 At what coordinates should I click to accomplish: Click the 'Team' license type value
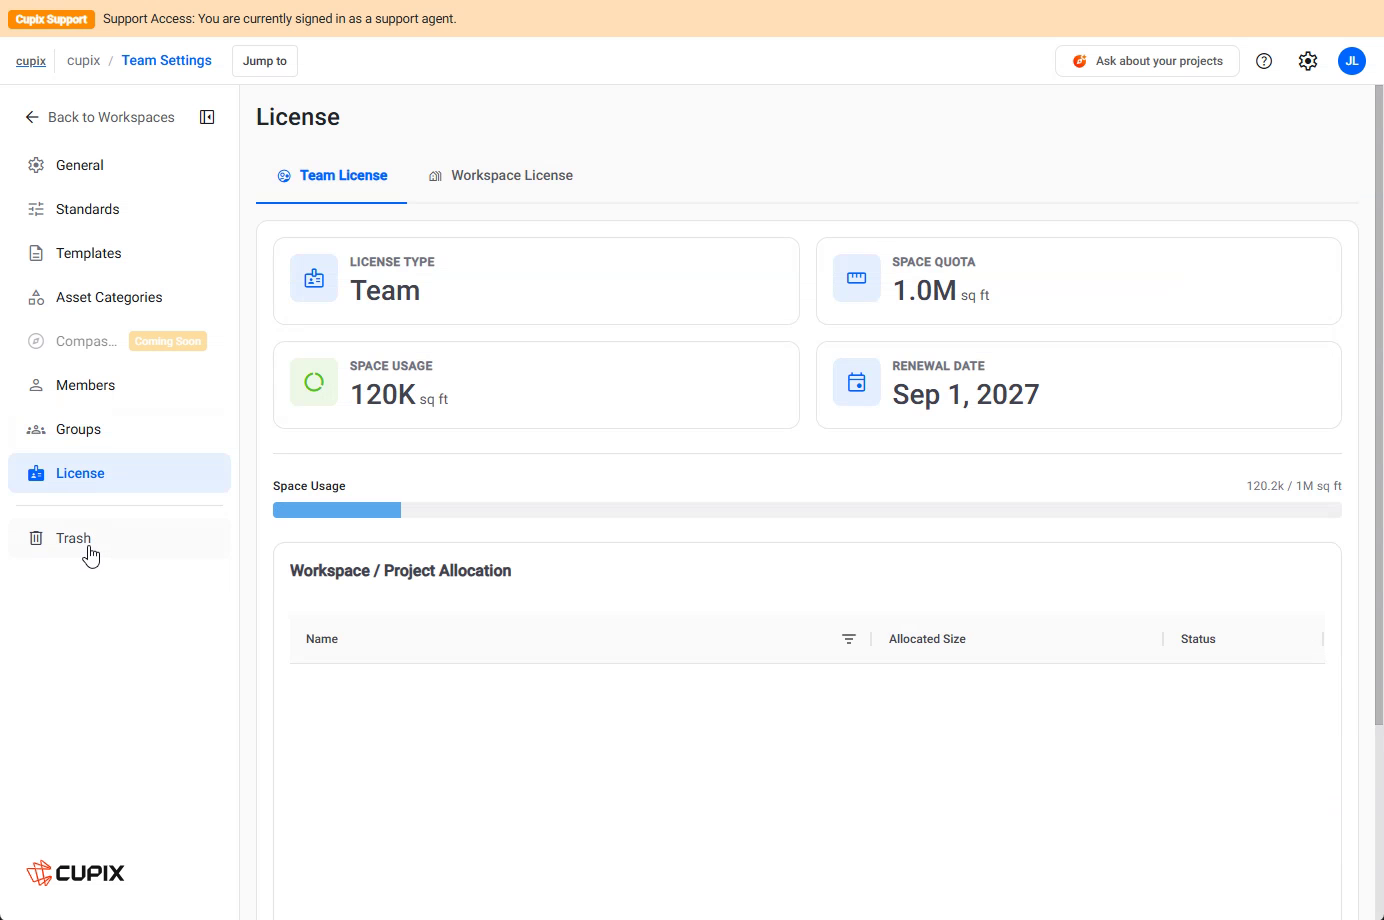385,290
